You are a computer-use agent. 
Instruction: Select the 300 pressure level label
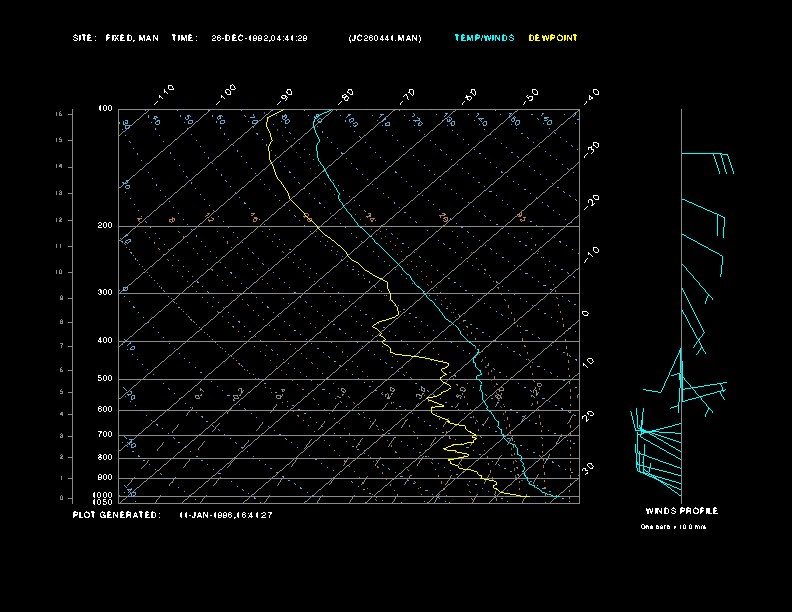click(105, 293)
